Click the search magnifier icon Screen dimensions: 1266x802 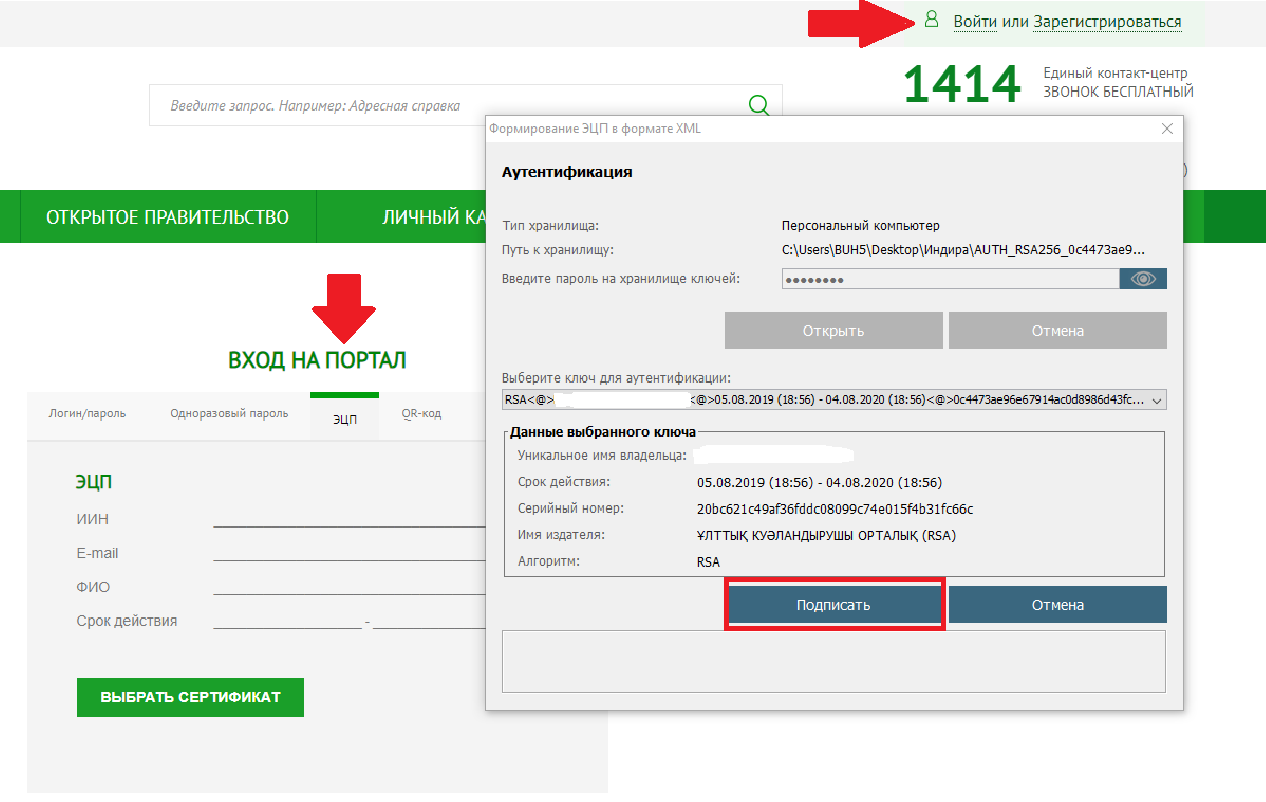tap(759, 105)
